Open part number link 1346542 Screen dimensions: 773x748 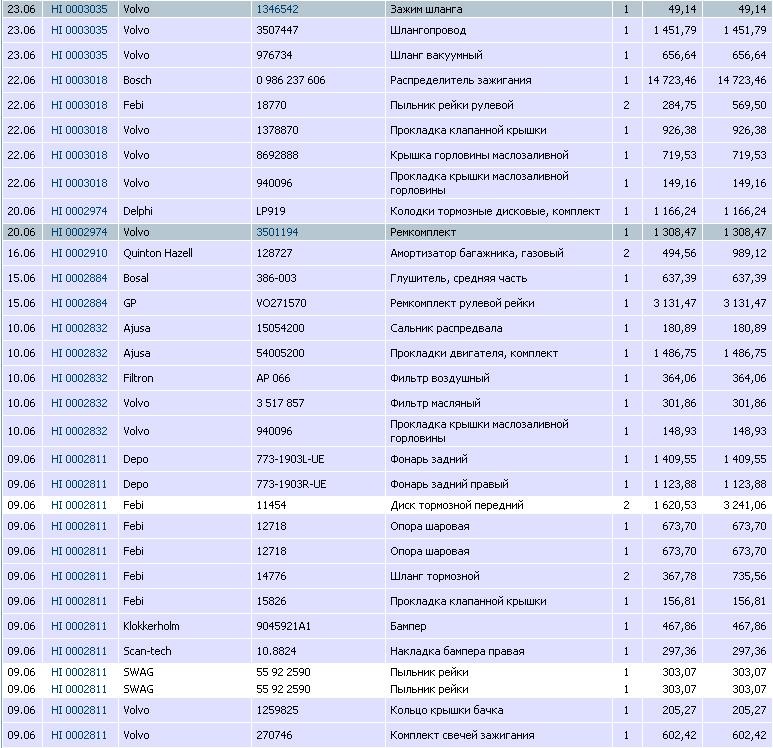[x=277, y=9]
